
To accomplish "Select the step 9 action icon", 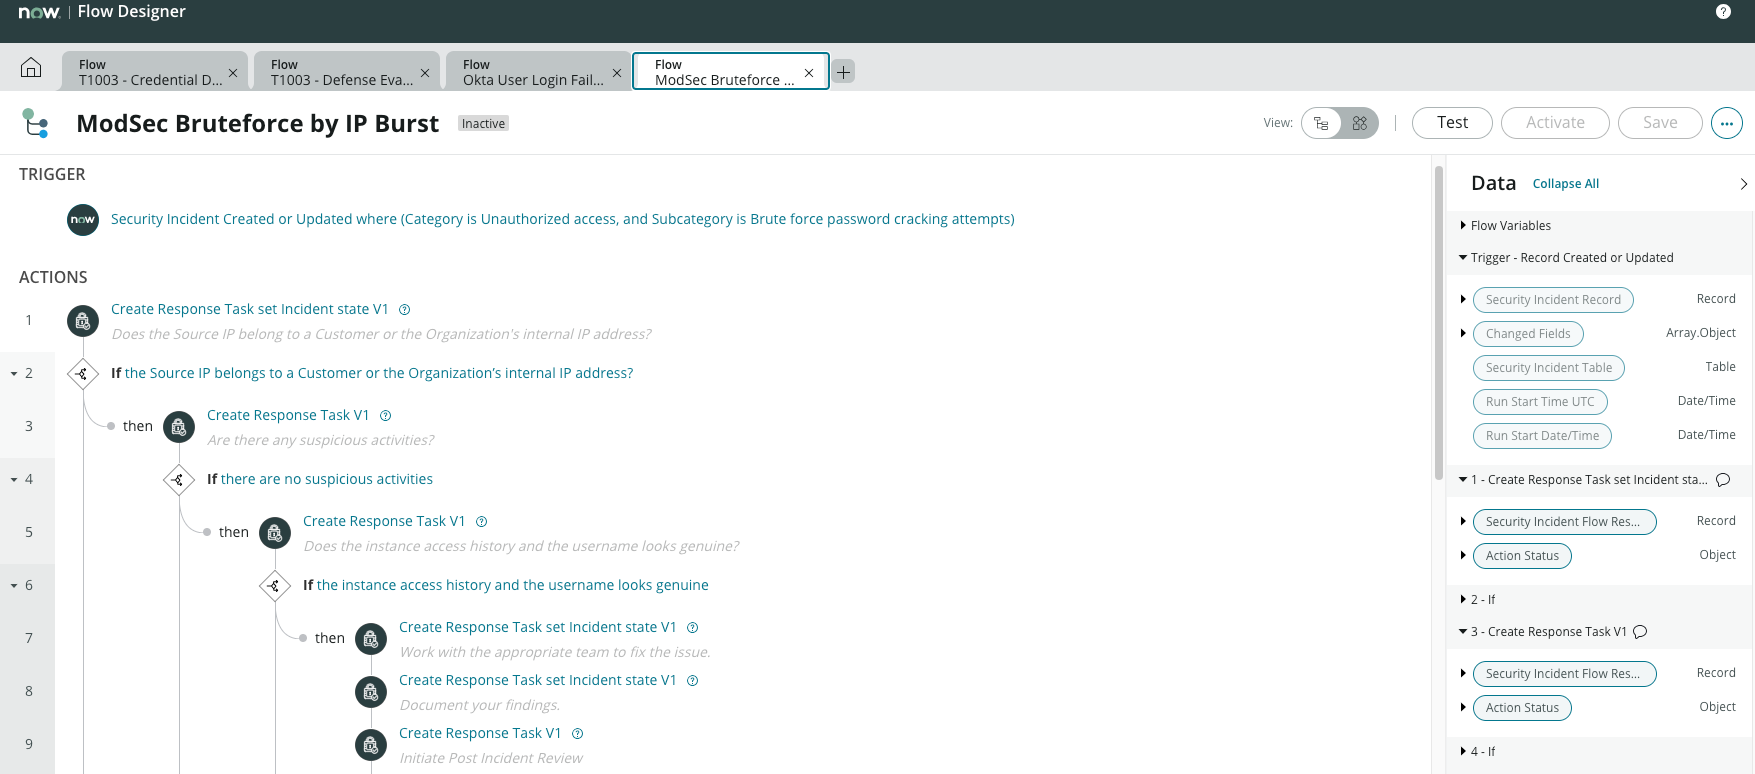I will 371,745.
